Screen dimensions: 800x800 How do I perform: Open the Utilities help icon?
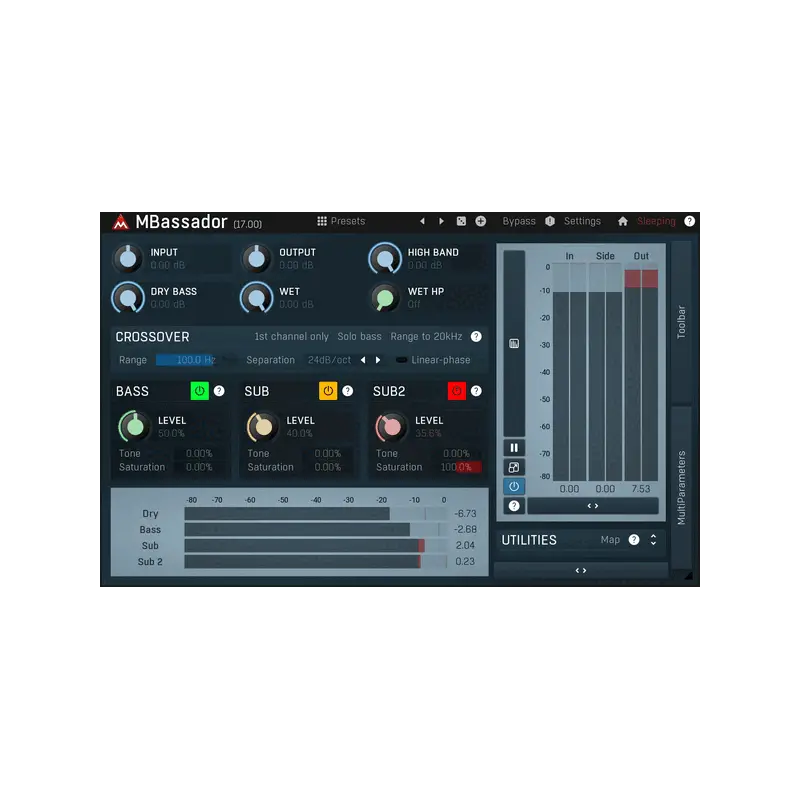point(634,540)
